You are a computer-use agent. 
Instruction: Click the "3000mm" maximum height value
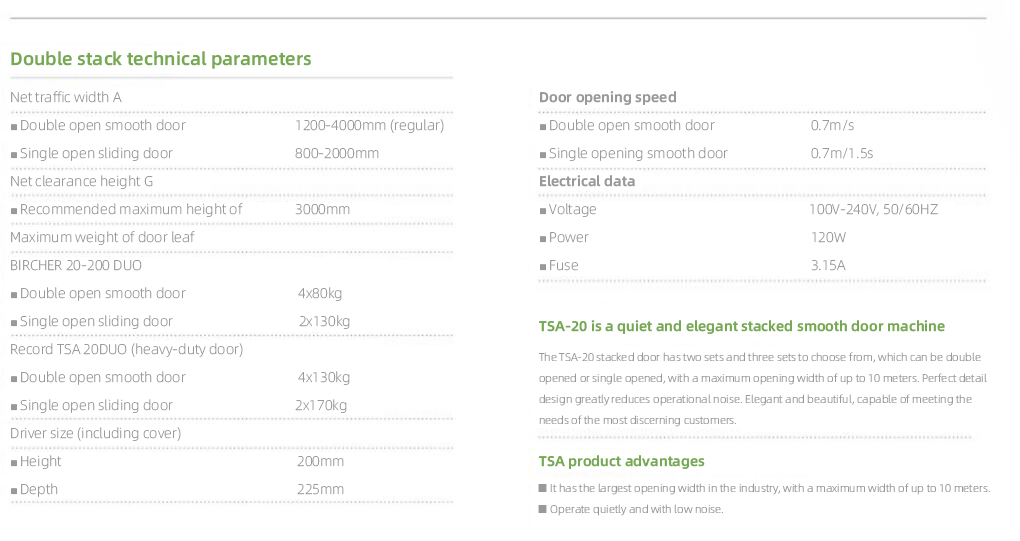pyautogui.click(x=322, y=210)
